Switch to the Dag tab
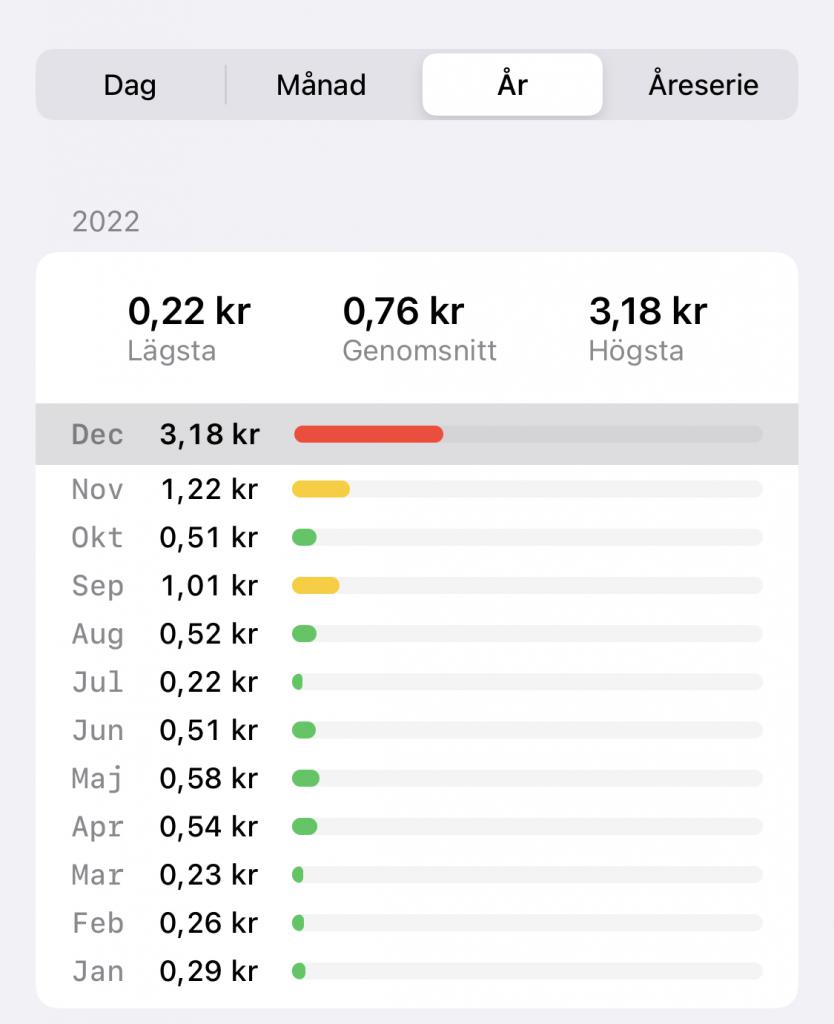 [130, 85]
